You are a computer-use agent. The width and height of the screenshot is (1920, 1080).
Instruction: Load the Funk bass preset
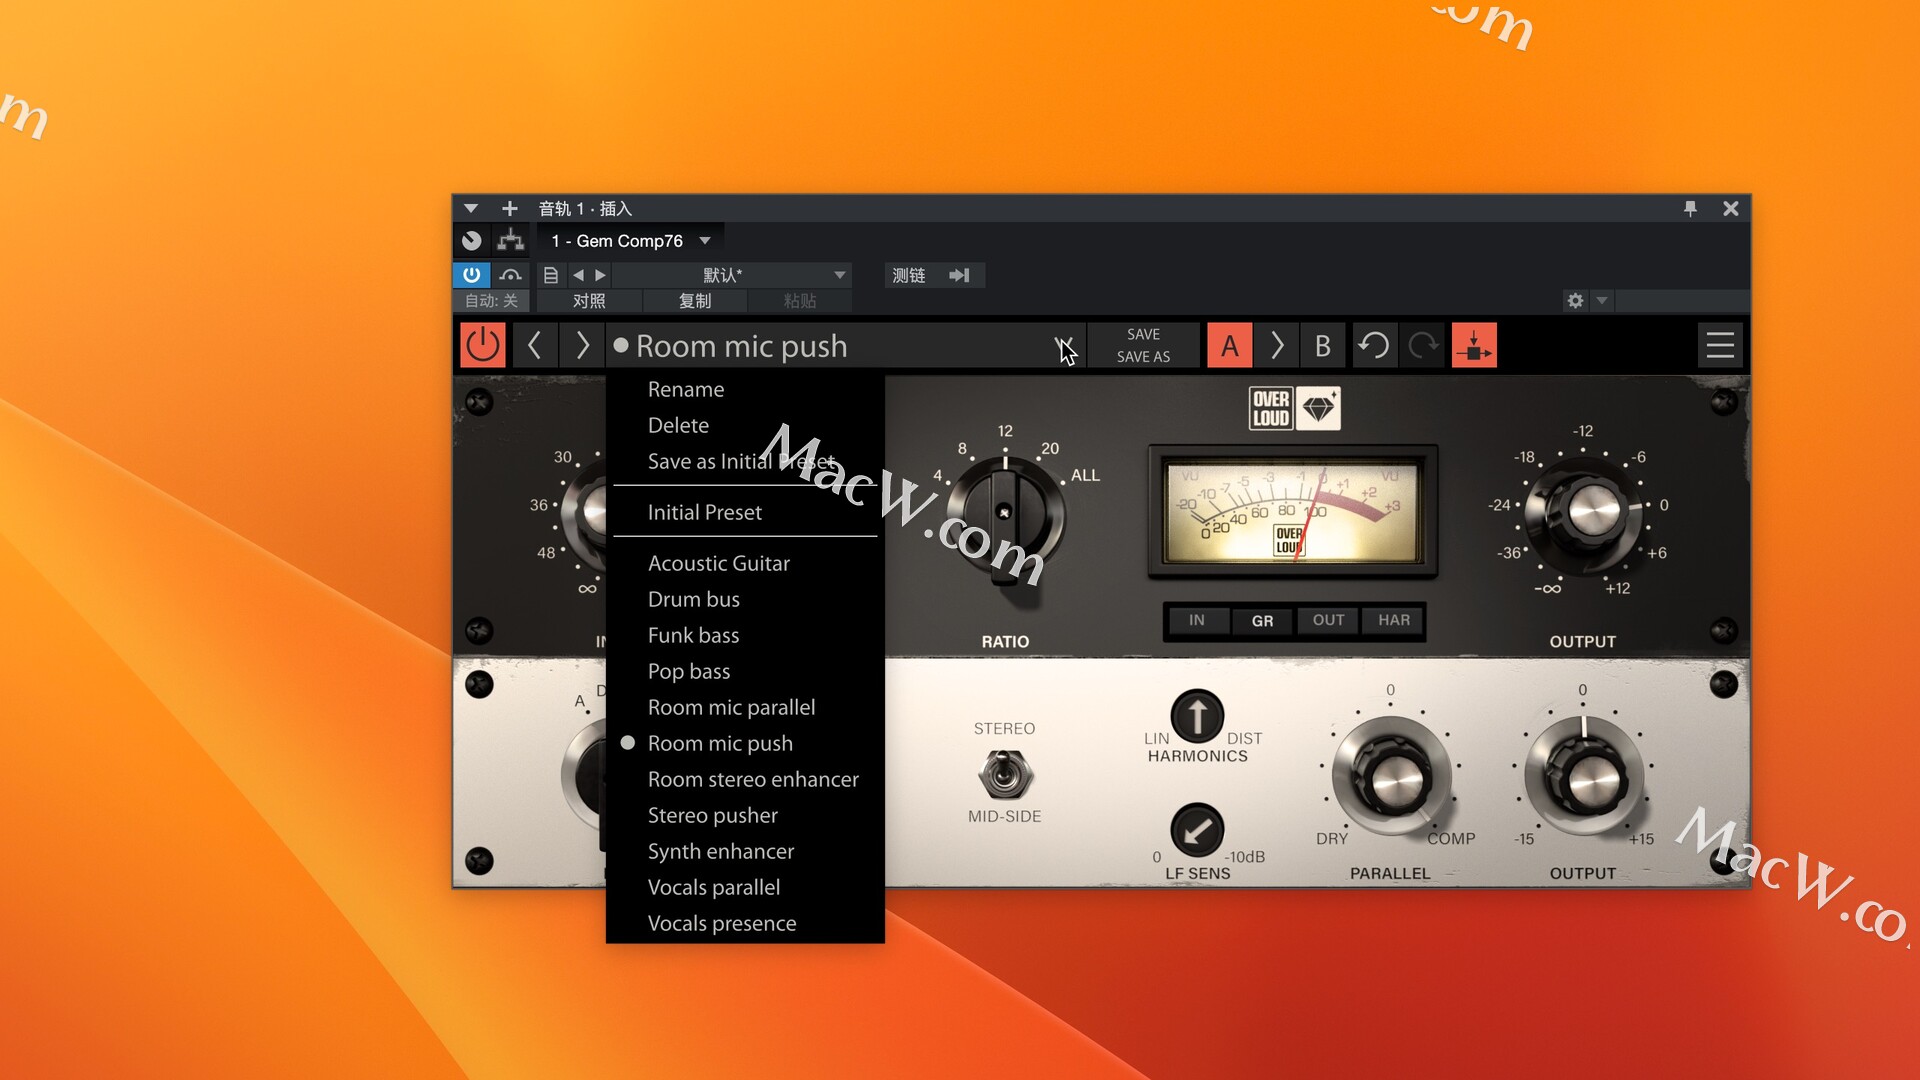pyautogui.click(x=745, y=635)
